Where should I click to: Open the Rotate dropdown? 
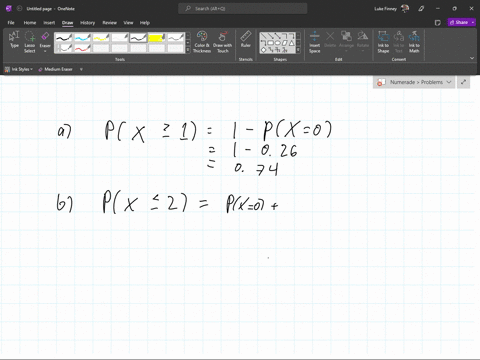pyautogui.click(x=363, y=41)
